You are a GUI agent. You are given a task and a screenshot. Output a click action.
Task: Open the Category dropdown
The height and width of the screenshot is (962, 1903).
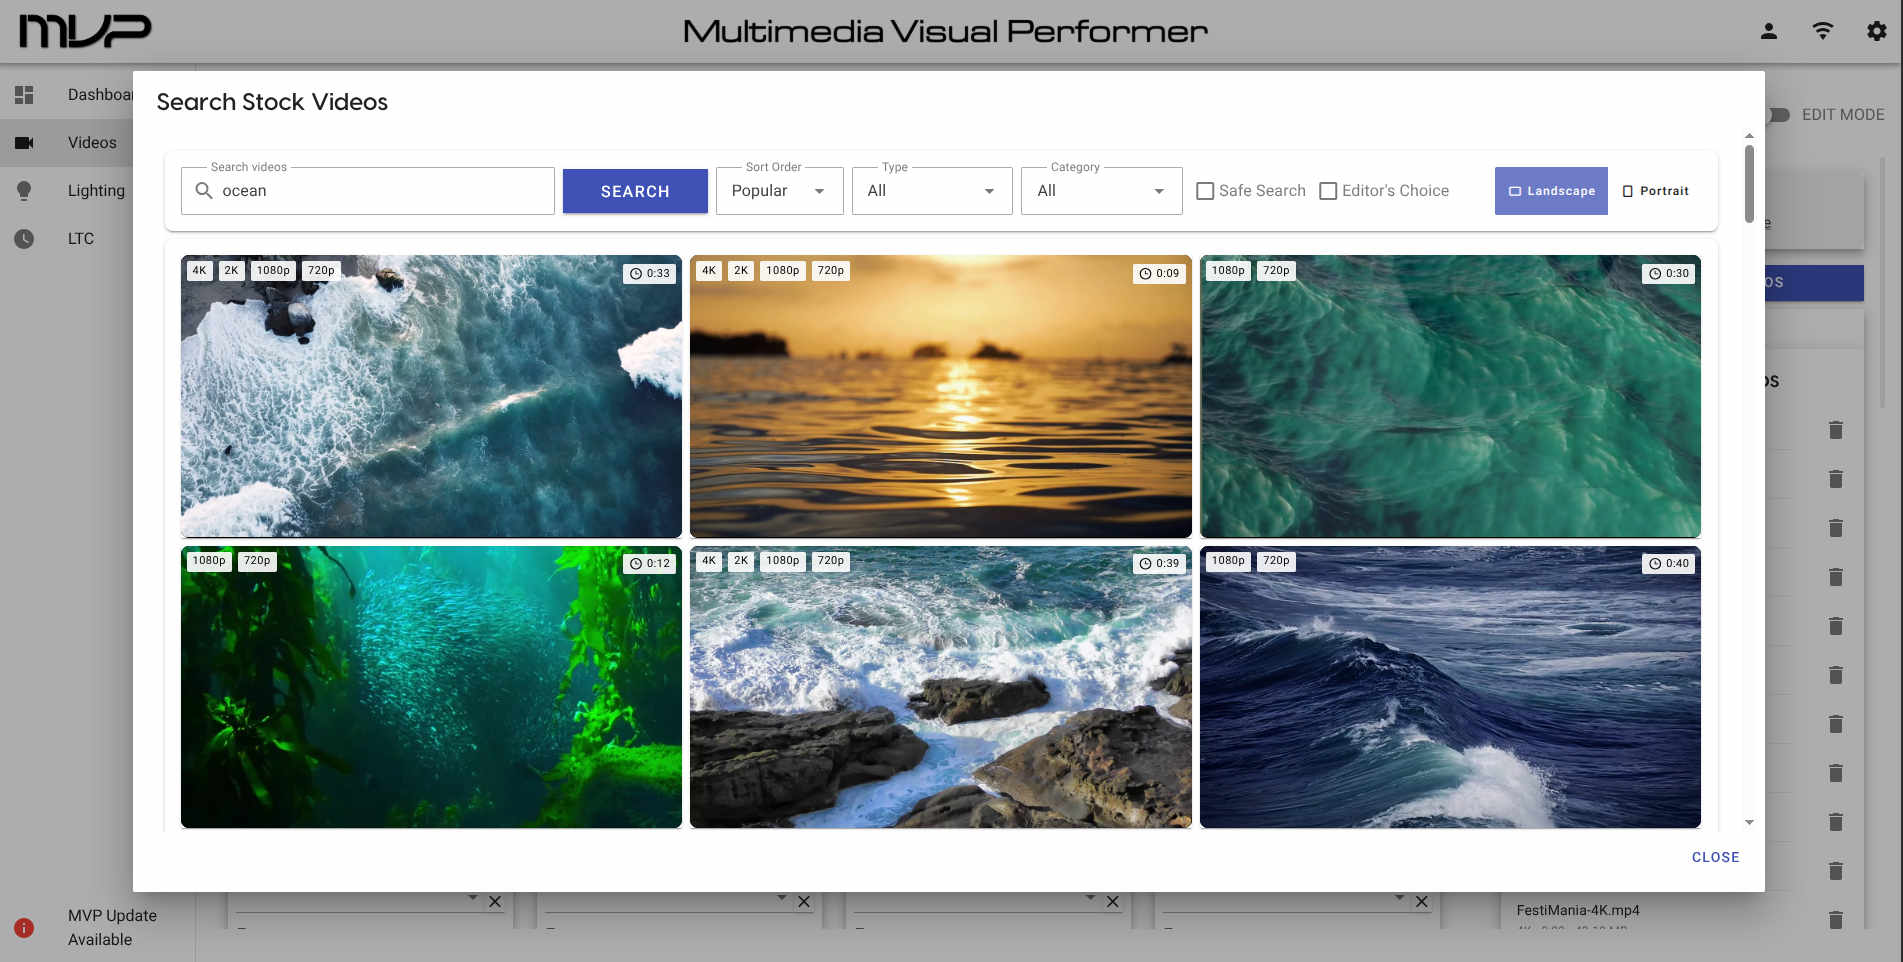point(1100,190)
